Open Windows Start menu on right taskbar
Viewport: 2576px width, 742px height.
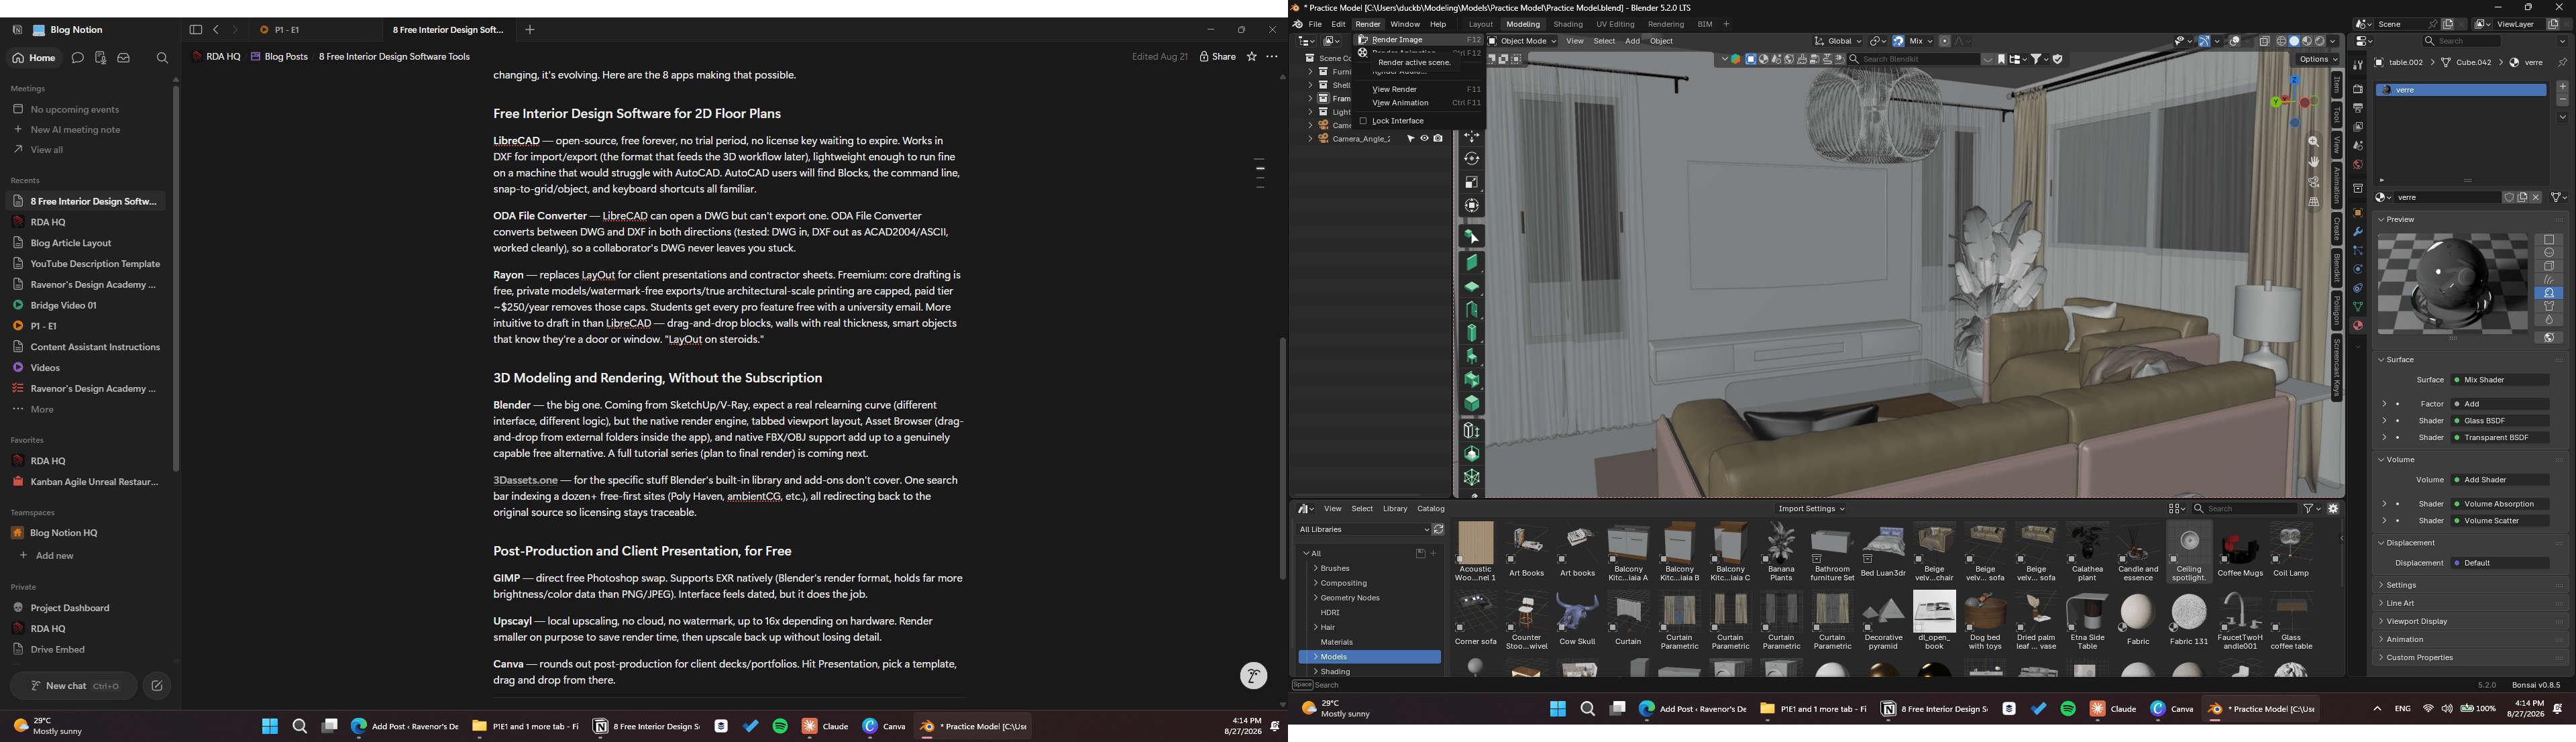(x=1557, y=710)
